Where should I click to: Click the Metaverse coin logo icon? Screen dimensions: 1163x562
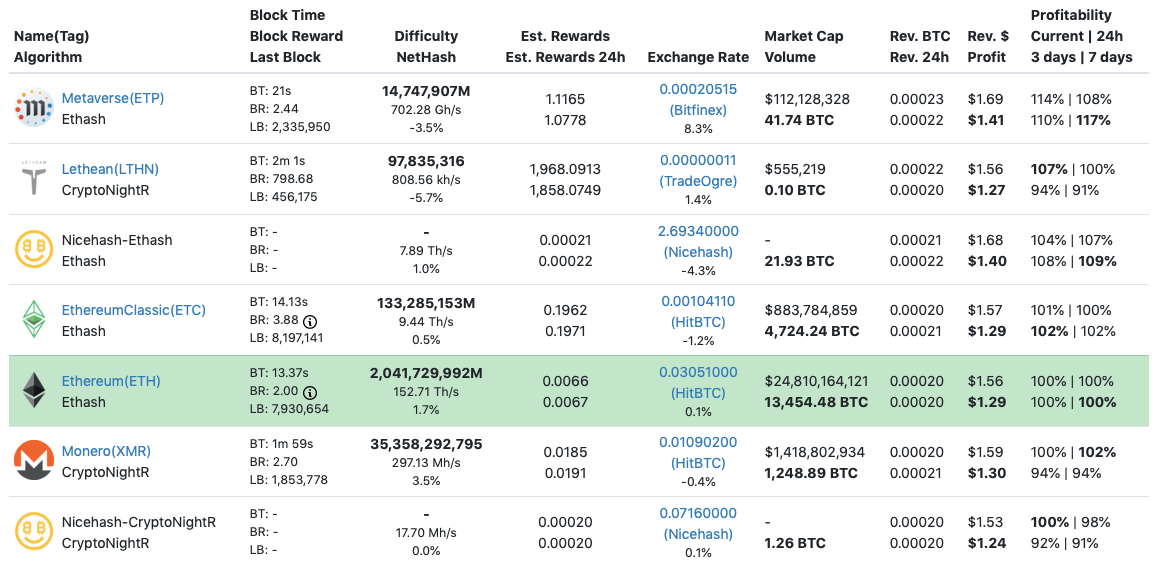click(34, 108)
